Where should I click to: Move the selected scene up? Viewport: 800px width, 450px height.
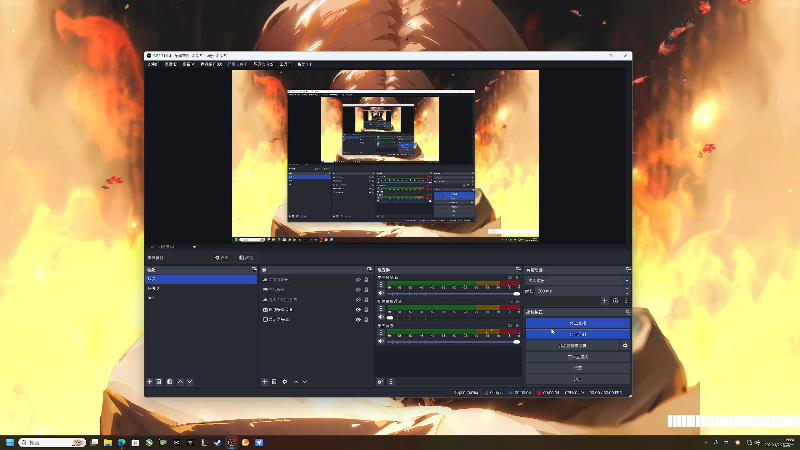180,382
